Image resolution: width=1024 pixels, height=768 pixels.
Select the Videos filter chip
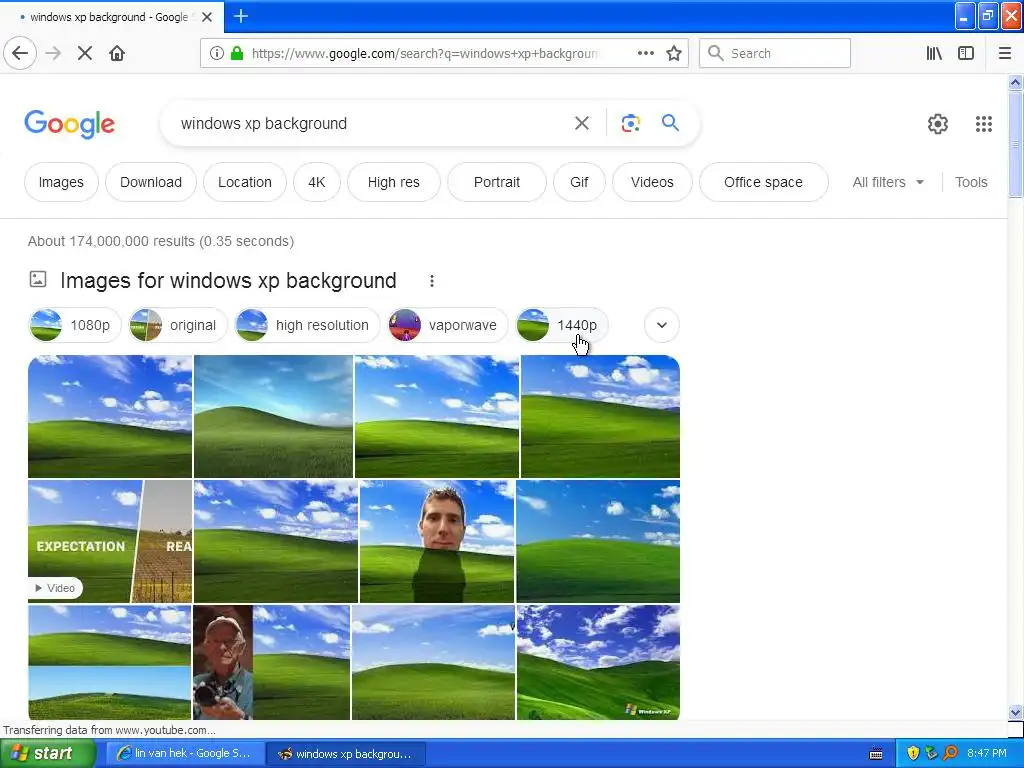[652, 182]
